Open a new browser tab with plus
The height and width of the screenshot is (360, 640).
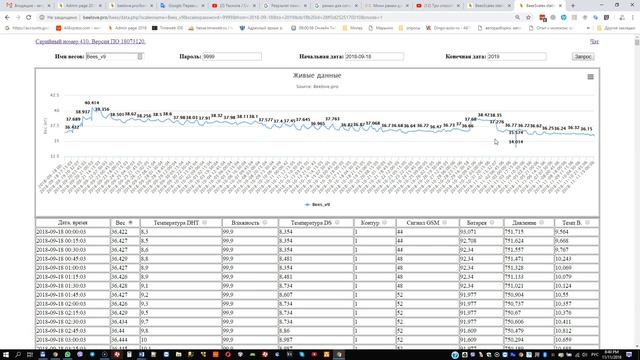[x=573, y=6]
